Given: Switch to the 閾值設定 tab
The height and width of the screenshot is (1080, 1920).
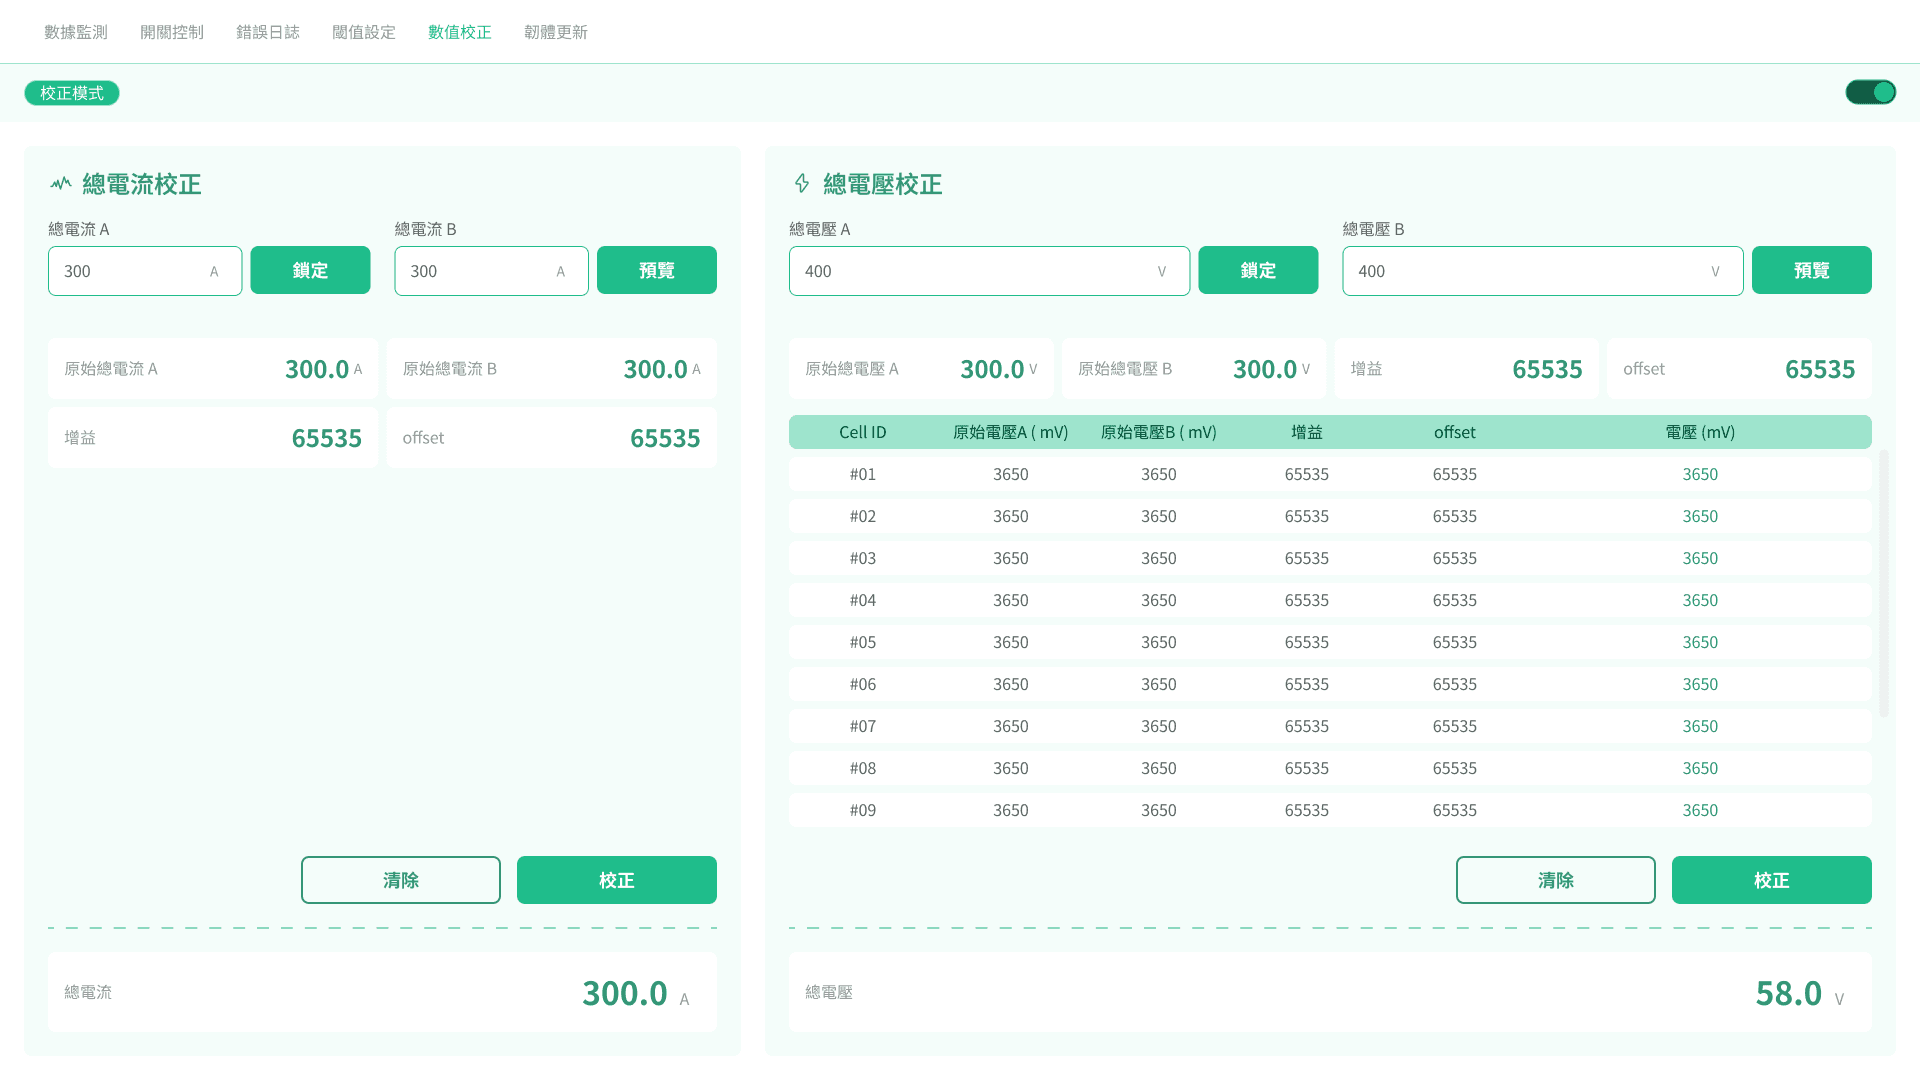Looking at the screenshot, I should pos(363,31).
